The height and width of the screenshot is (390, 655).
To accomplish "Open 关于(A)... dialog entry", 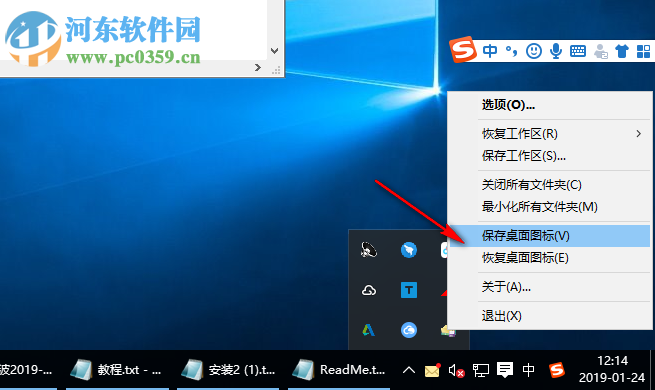I will click(549, 287).
